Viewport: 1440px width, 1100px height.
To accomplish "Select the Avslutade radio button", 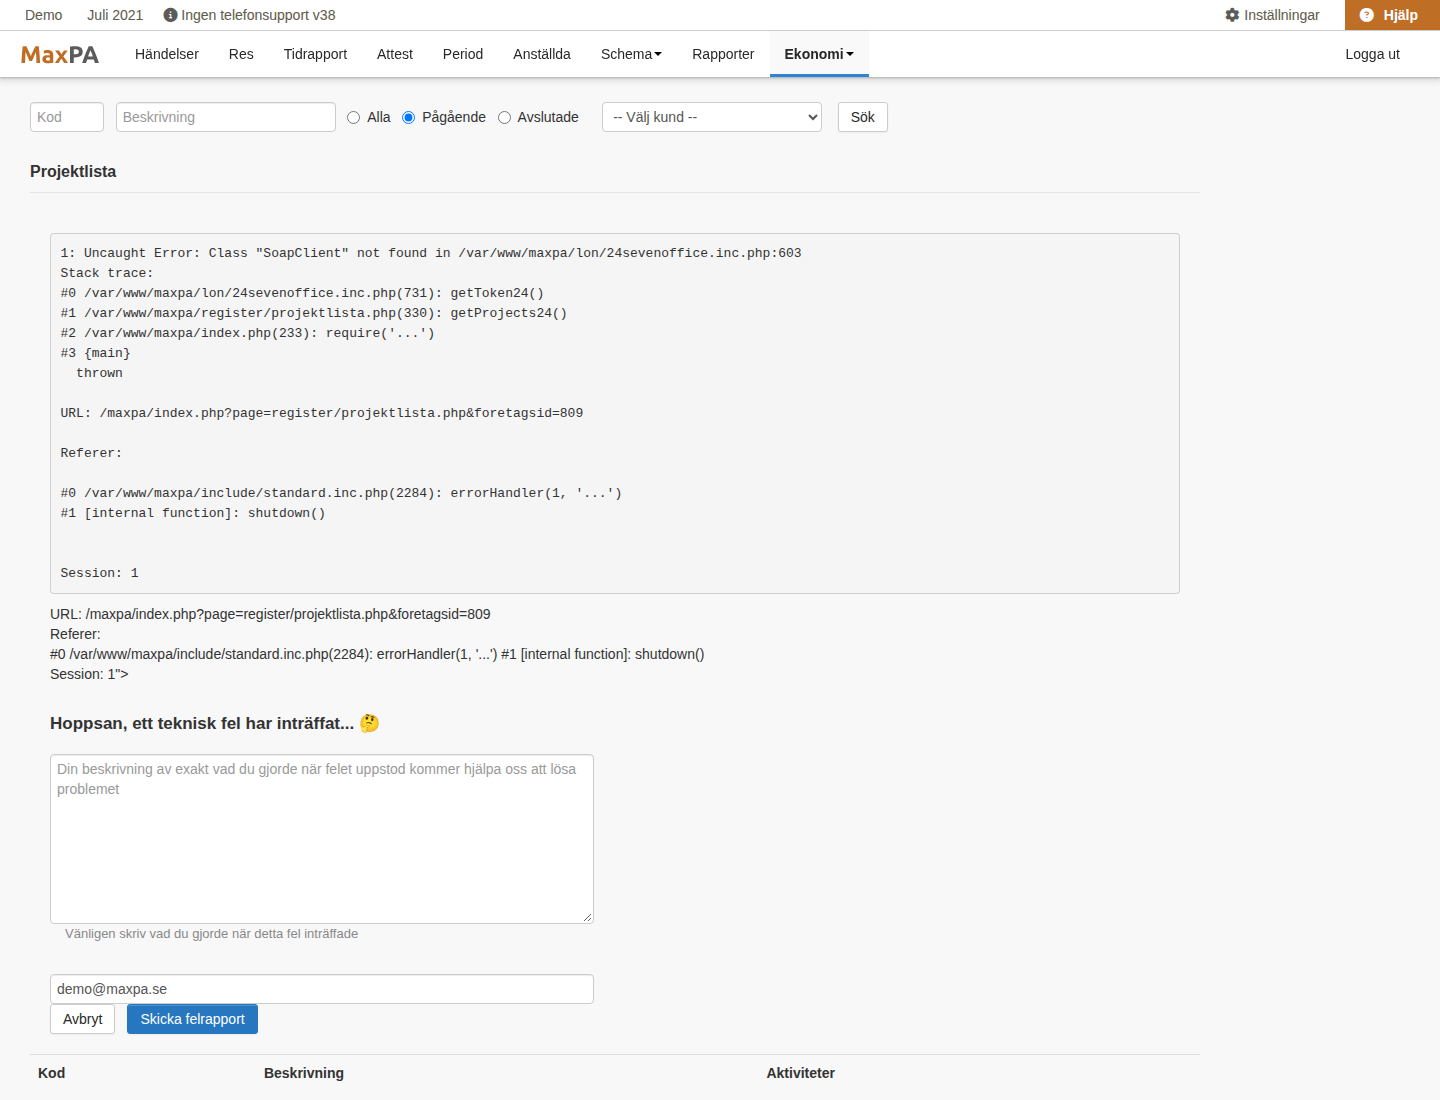I will (504, 117).
